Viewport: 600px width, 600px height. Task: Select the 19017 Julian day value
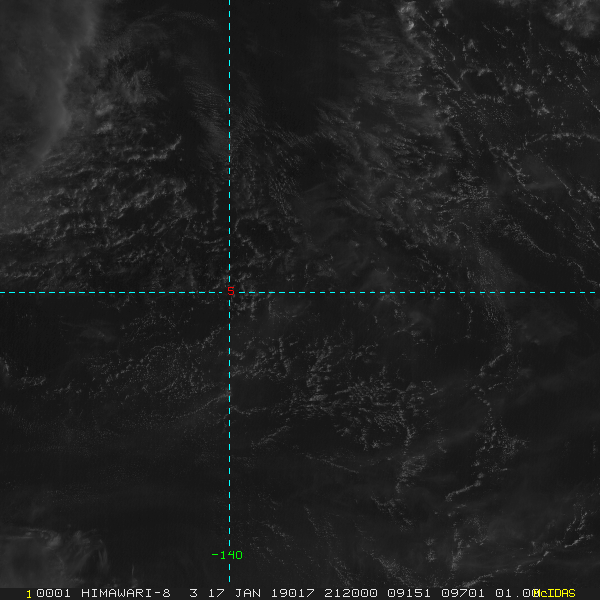(293, 593)
